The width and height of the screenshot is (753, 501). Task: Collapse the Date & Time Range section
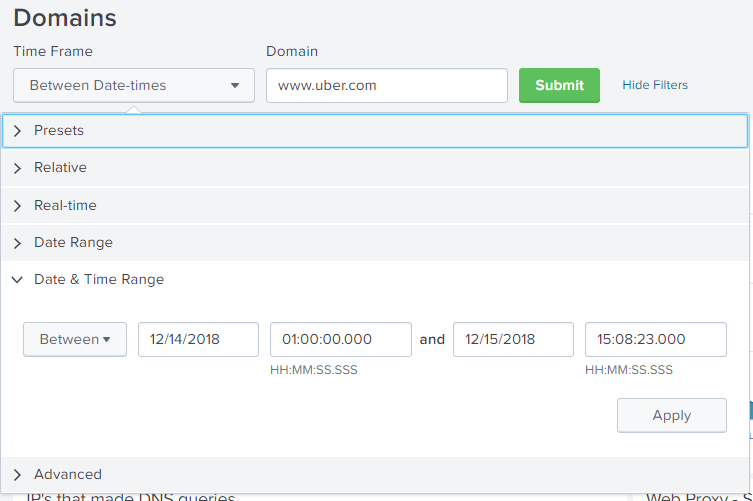375,280
